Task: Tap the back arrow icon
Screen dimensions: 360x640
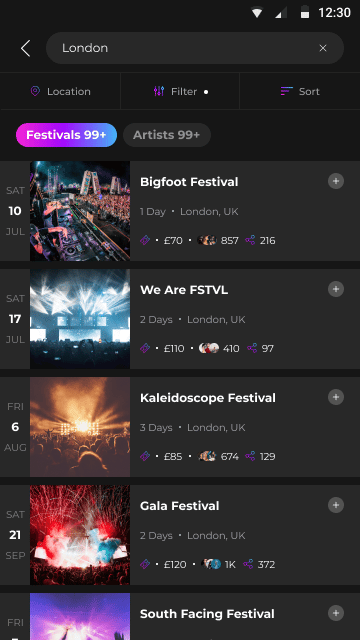Action: [25, 48]
